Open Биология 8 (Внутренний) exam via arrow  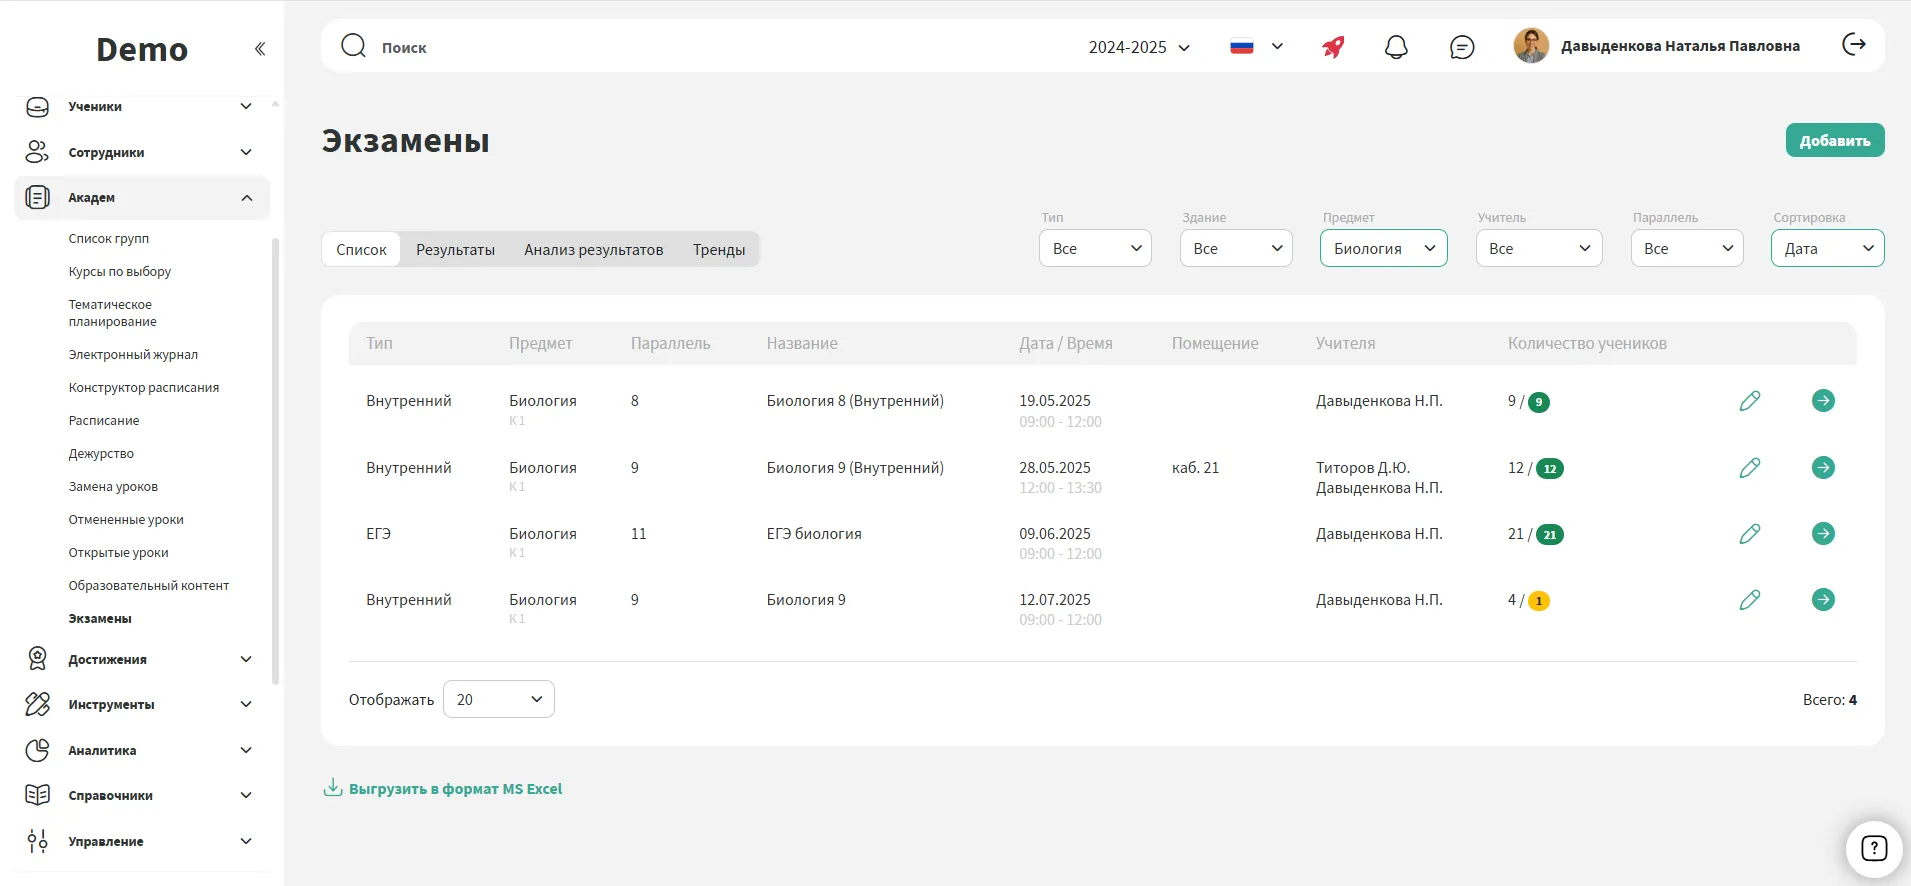1822,401
